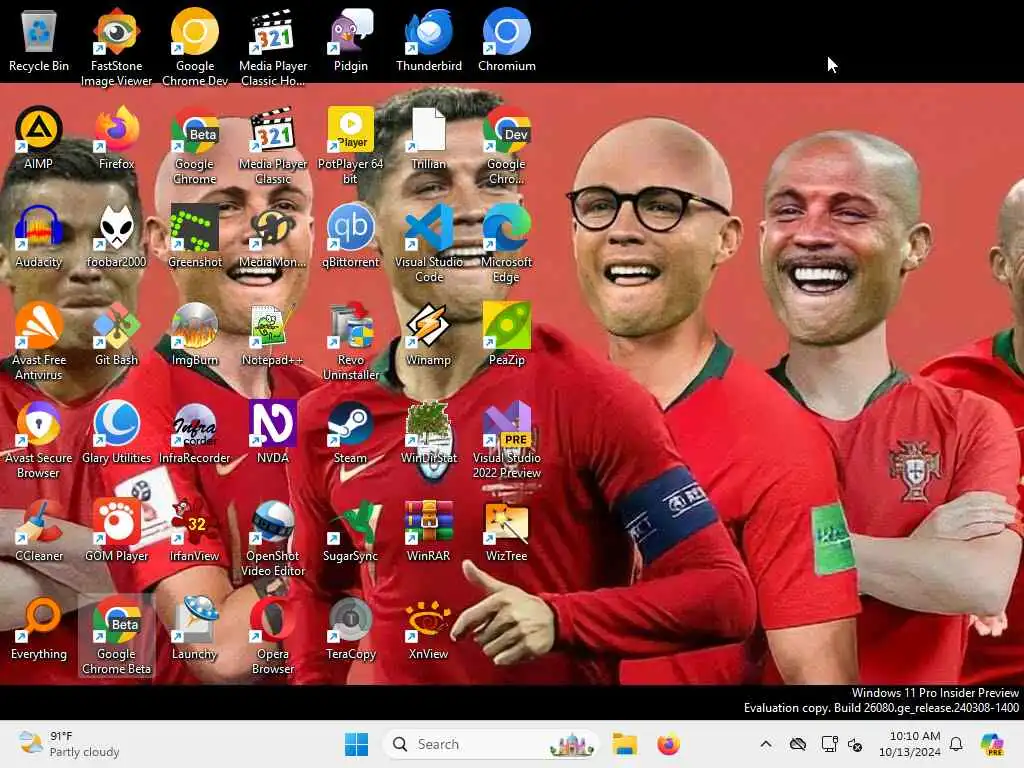Image resolution: width=1024 pixels, height=768 pixels.
Task: Open Microsoft Edge desktop icon
Action: click(507, 243)
